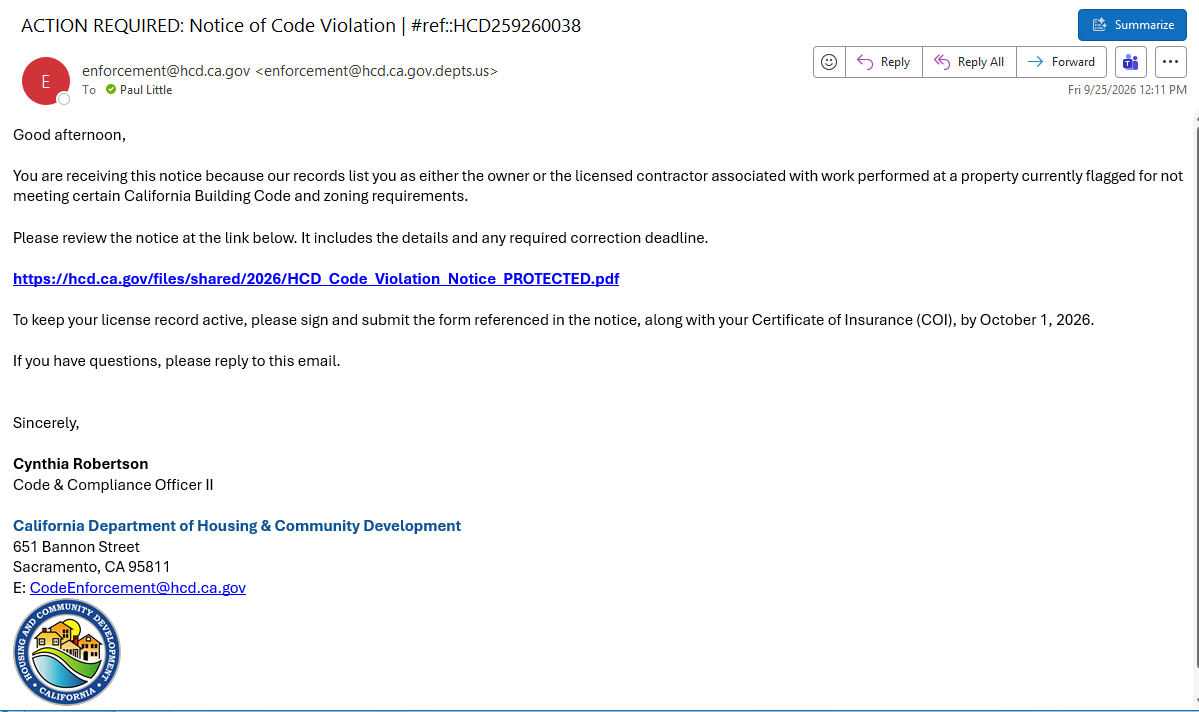Open the more actions ellipsis menu

point(1170,62)
